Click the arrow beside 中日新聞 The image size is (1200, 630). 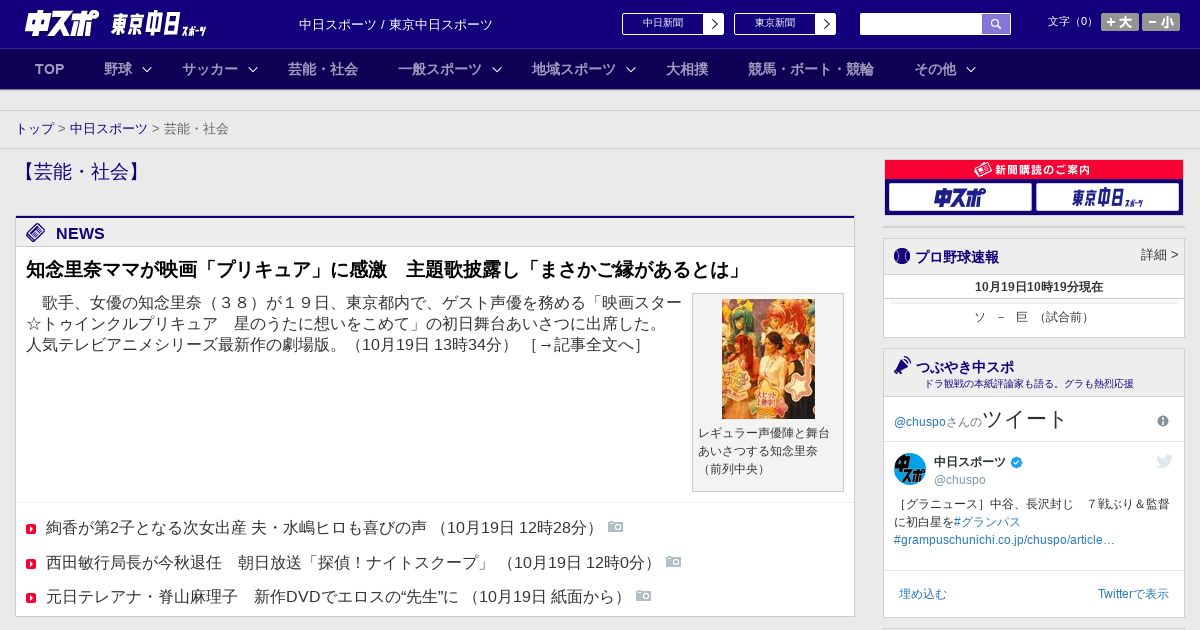click(714, 24)
